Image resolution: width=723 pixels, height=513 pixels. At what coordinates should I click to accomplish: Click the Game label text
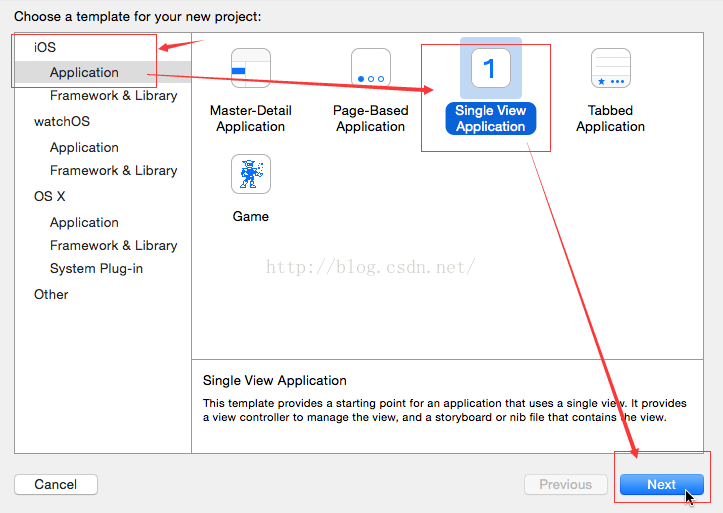click(x=250, y=217)
